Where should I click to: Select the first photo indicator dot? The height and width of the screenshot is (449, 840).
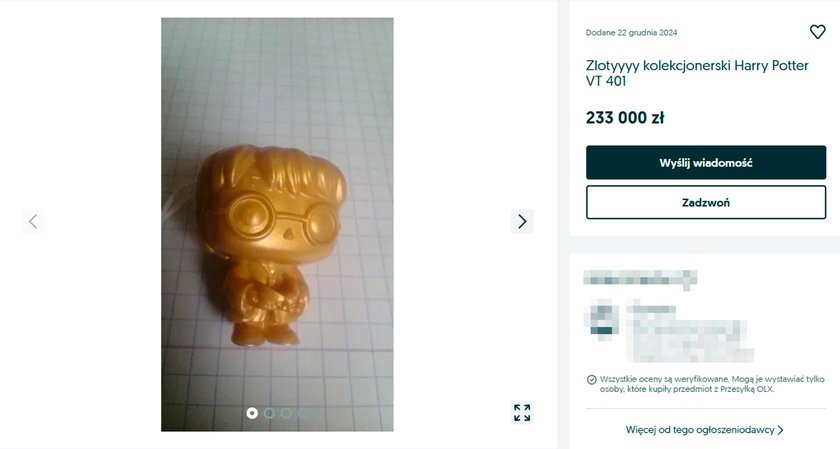252,413
